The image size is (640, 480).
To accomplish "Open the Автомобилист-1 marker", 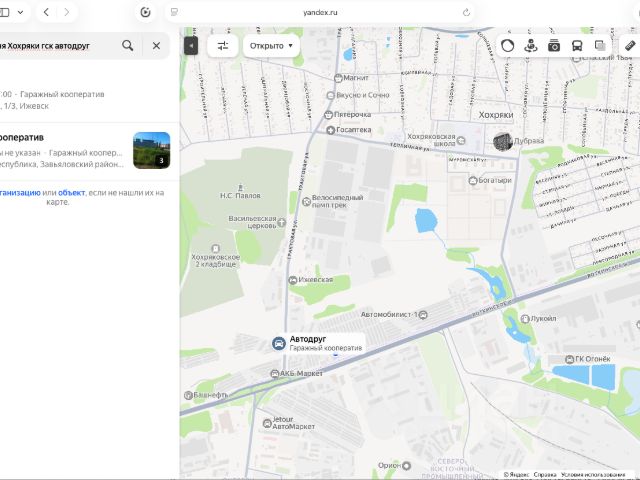I will coord(423,315).
